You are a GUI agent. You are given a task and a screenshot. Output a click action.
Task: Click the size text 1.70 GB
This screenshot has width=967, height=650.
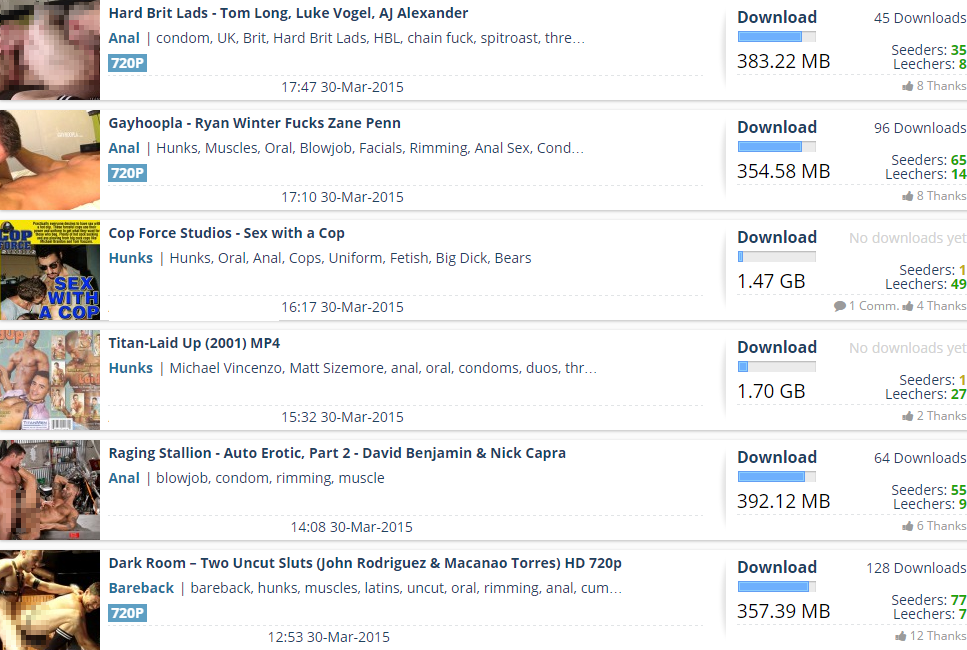(x=772, y=391)
